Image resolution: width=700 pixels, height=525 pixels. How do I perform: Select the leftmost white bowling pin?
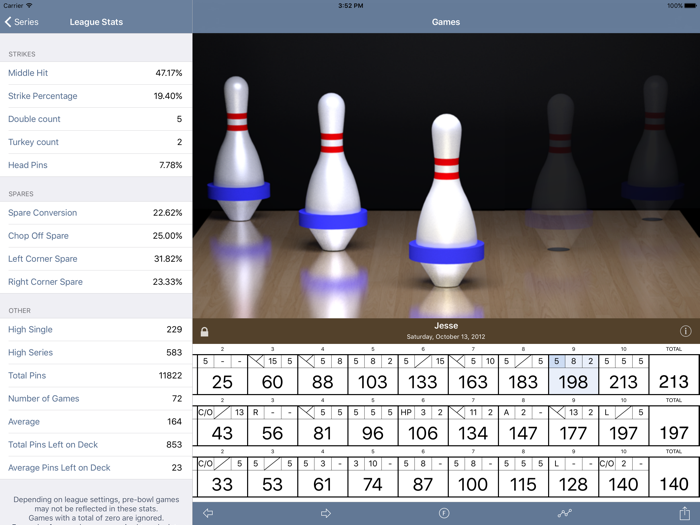(238, 148)
